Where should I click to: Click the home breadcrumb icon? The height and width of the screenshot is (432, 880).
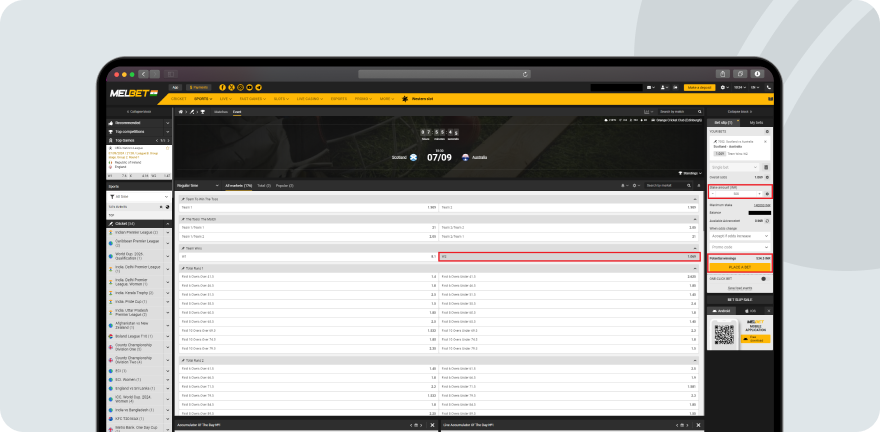tap(181, 112)
